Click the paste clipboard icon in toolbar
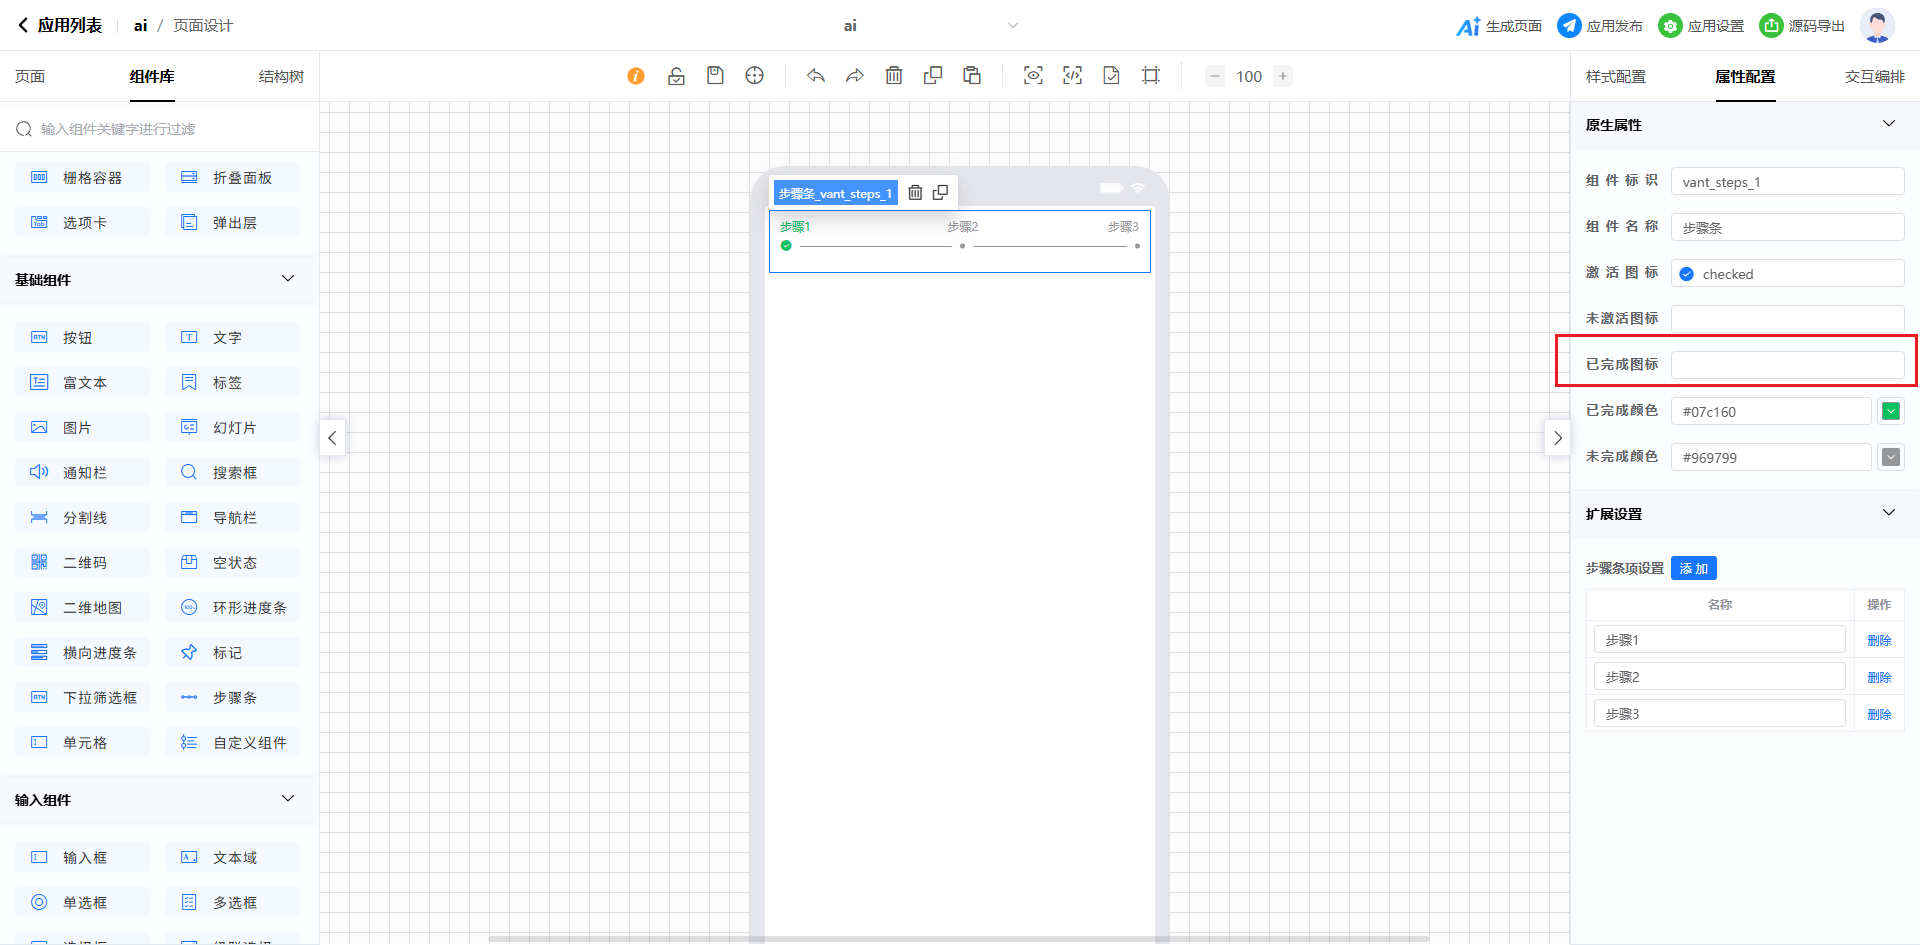The width and height of the screenshot is (1920, 945). 972,76
